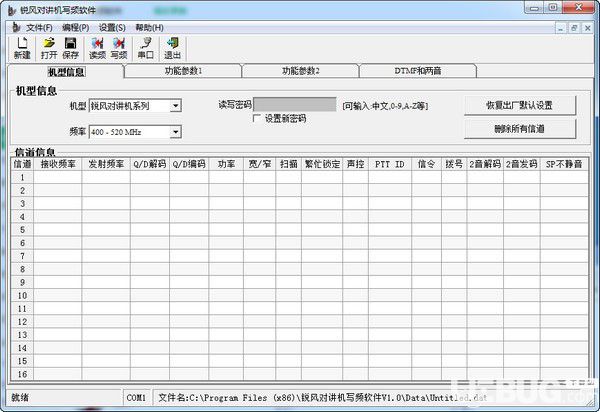Click the 繁忙锁定 column header
The height and width of the screenshot is (412, 600).
point(322,164)
